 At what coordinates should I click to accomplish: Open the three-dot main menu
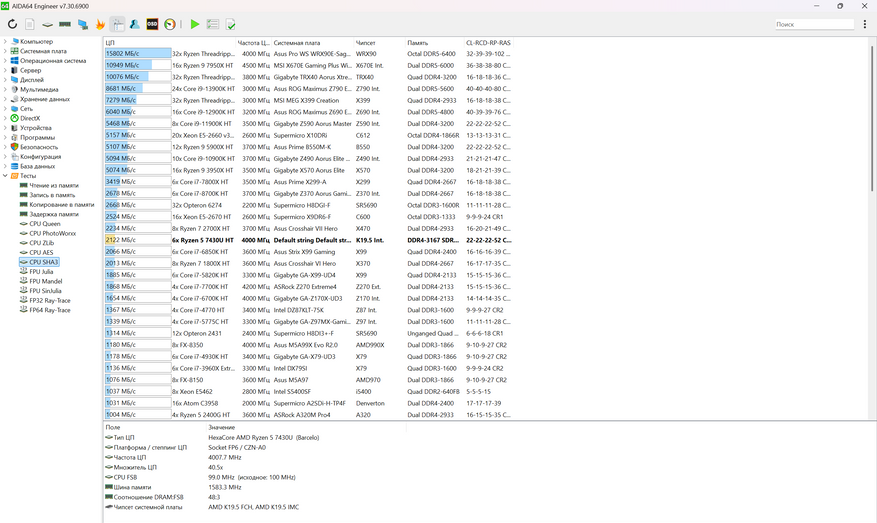pos(865,24)
